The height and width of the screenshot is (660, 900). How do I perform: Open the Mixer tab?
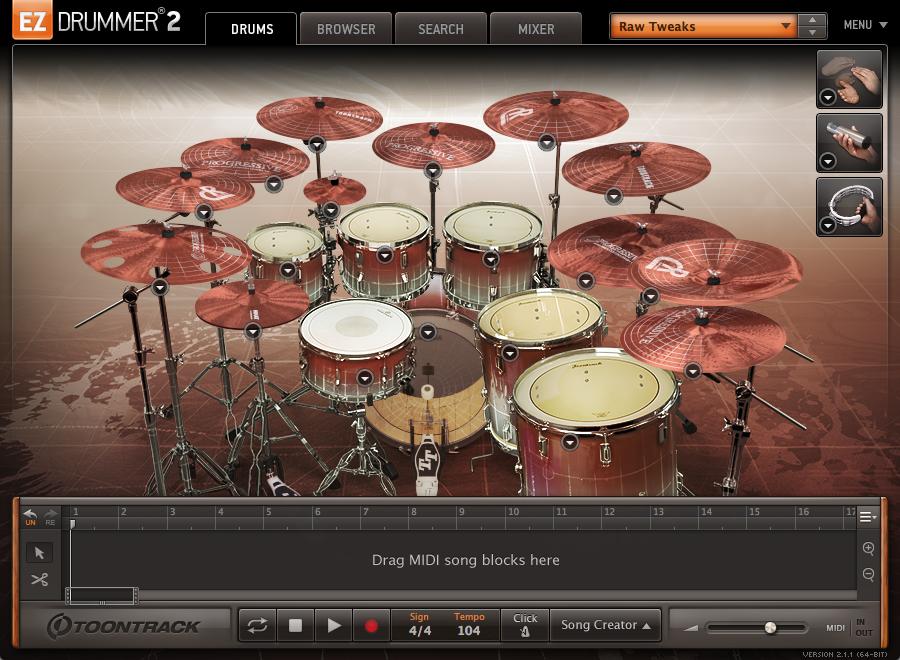point(536,29)
